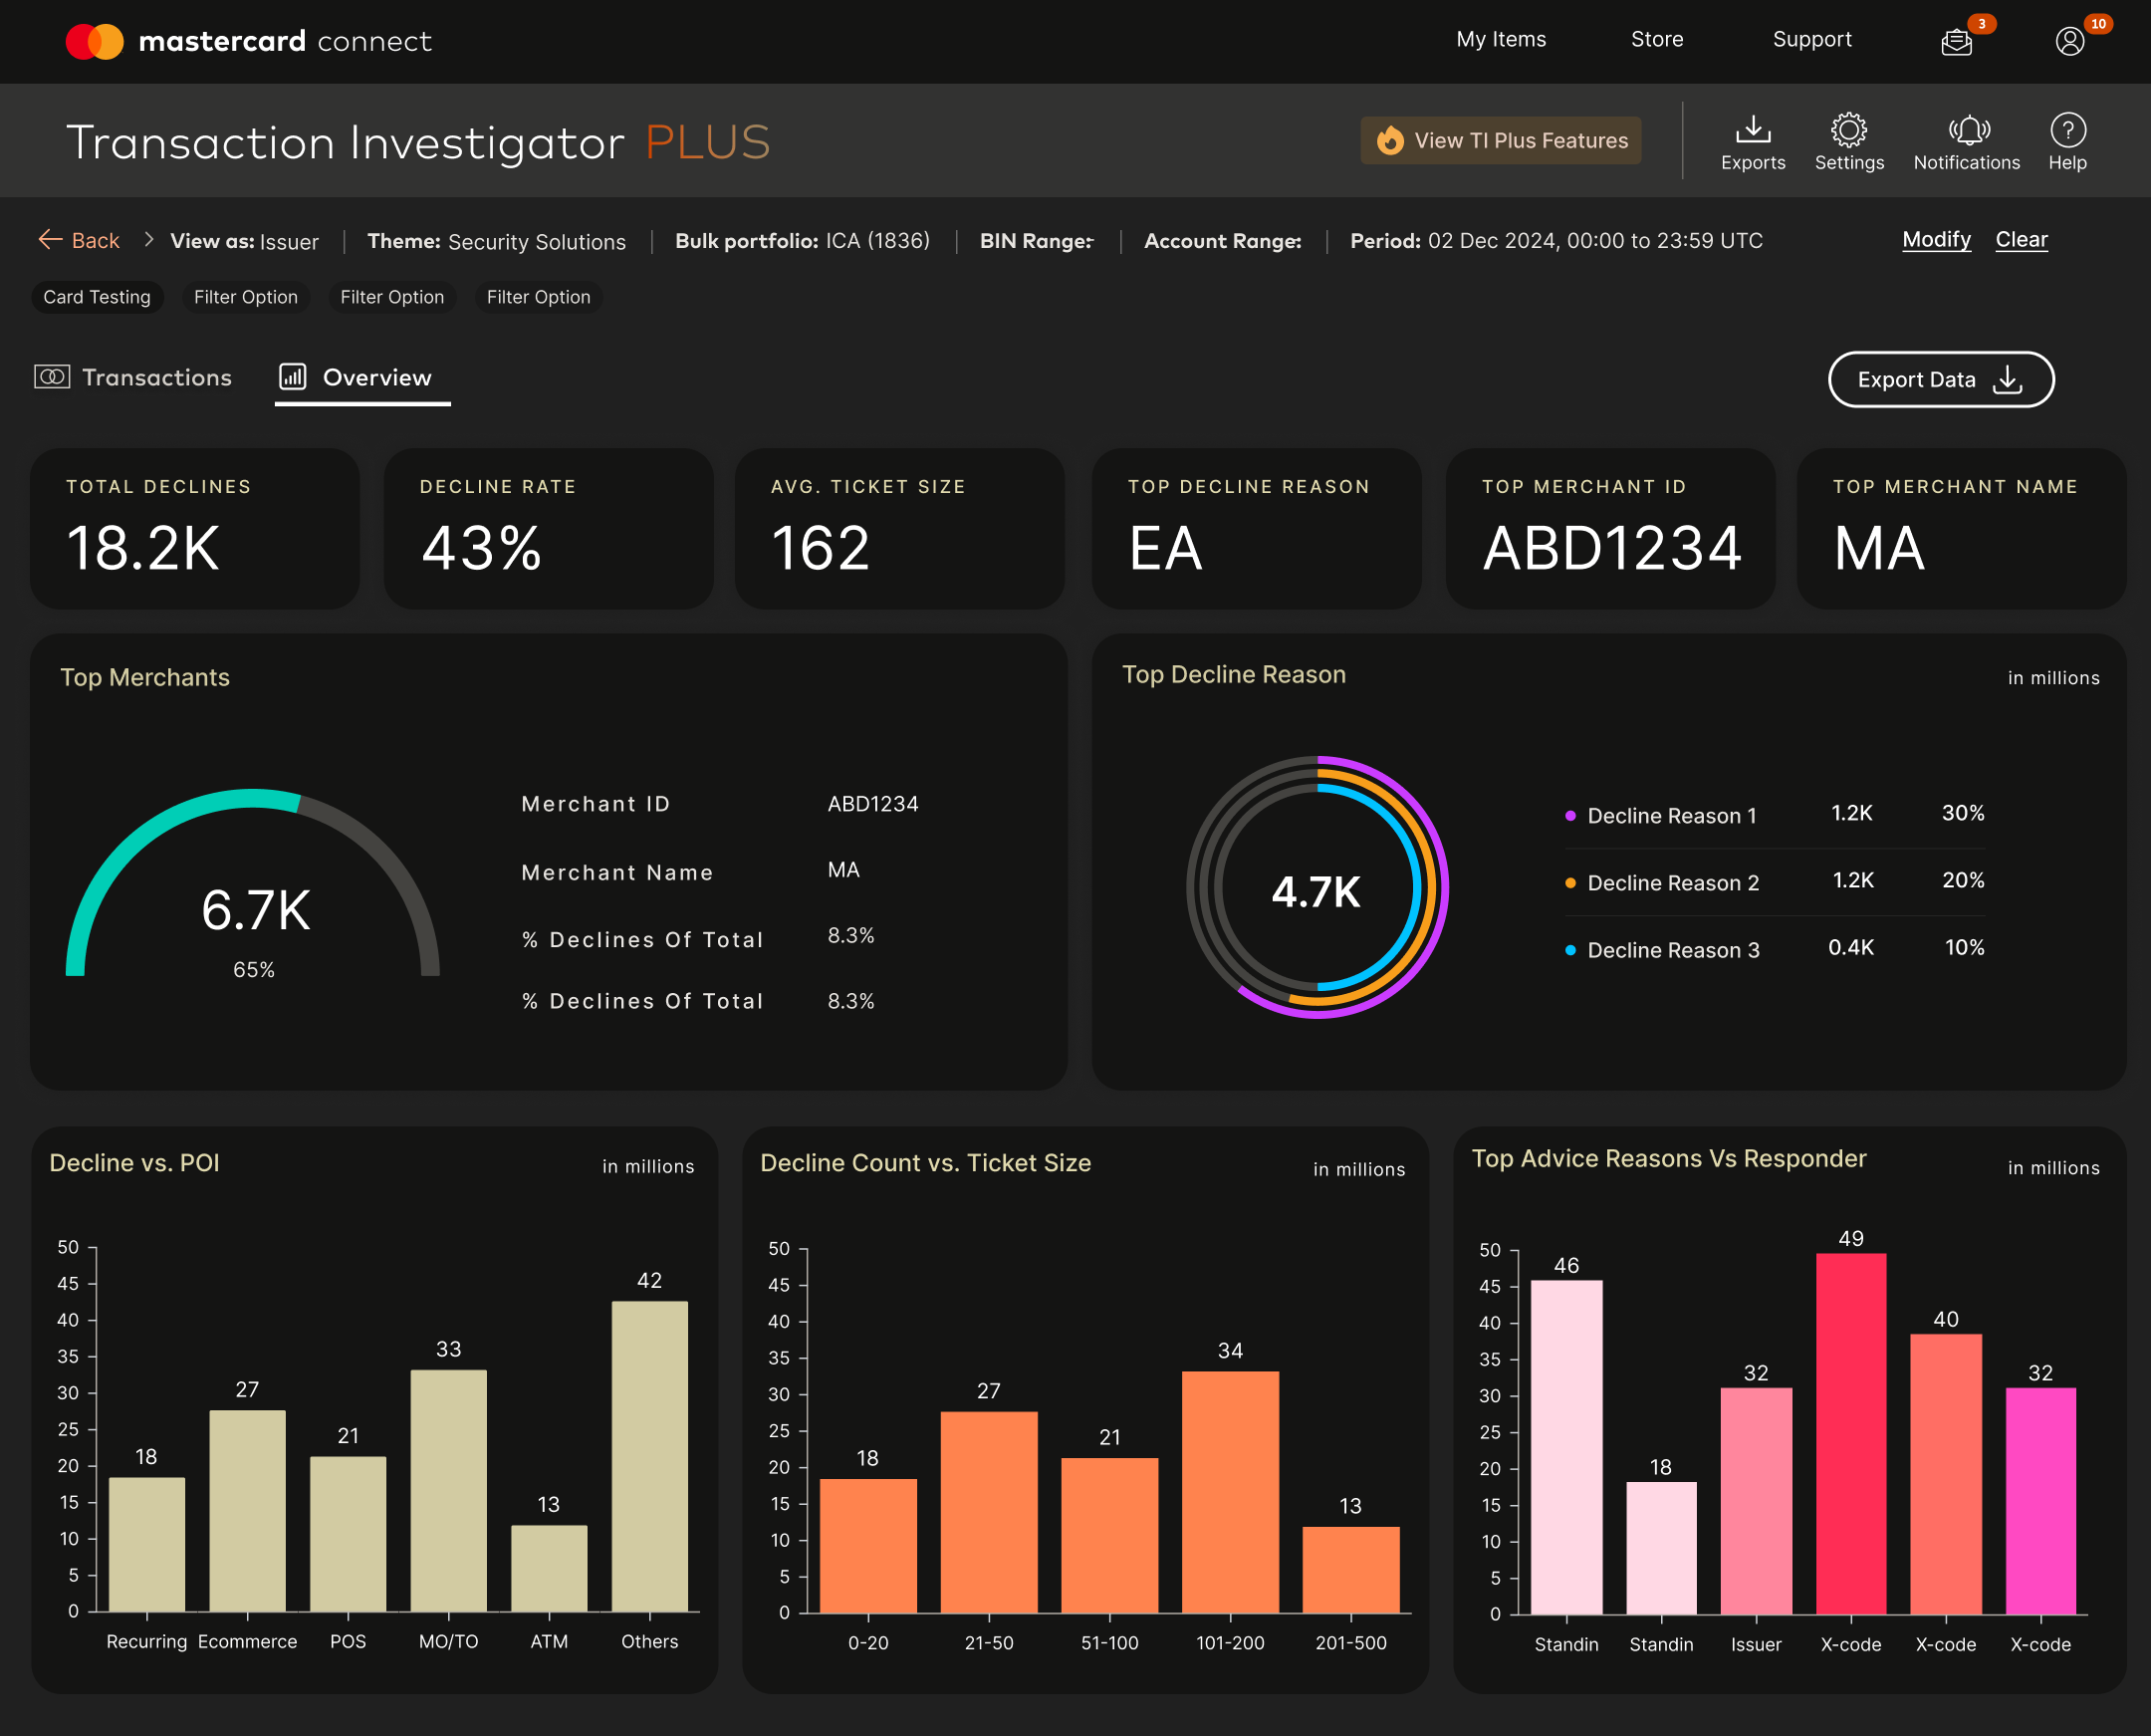This screenshot has width=2151, height=1736.
Task: Open the Store menu
Action: click(x=1657, y=40)
